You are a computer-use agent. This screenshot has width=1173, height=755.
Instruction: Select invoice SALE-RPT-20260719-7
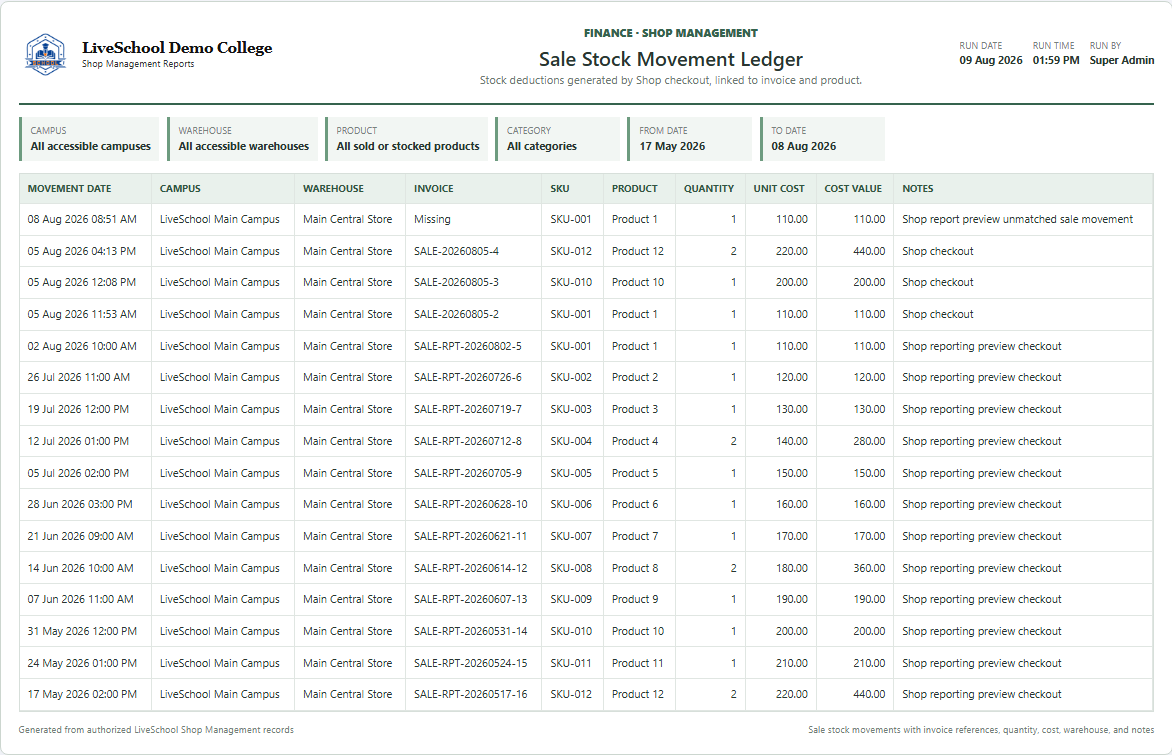[468, 409]
